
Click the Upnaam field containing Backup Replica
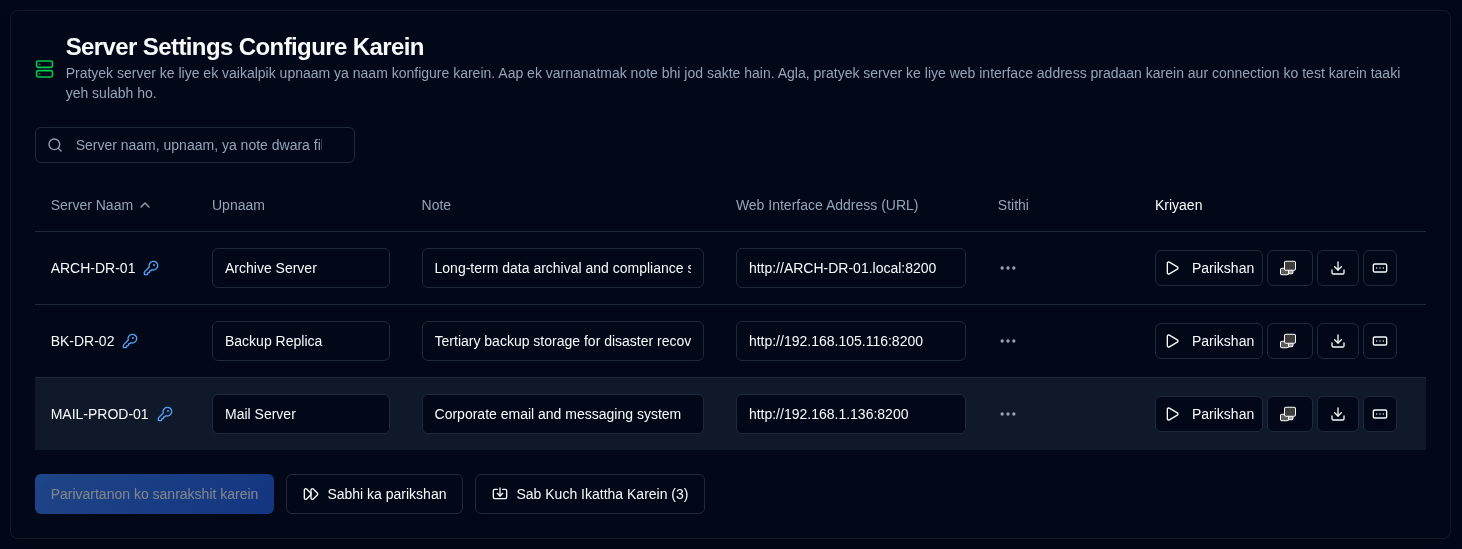click(301, 341)
